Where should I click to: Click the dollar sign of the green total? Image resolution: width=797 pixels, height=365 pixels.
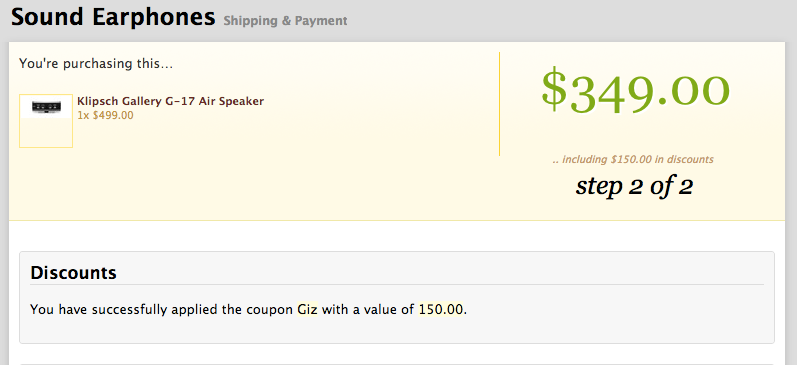point(554,92)
